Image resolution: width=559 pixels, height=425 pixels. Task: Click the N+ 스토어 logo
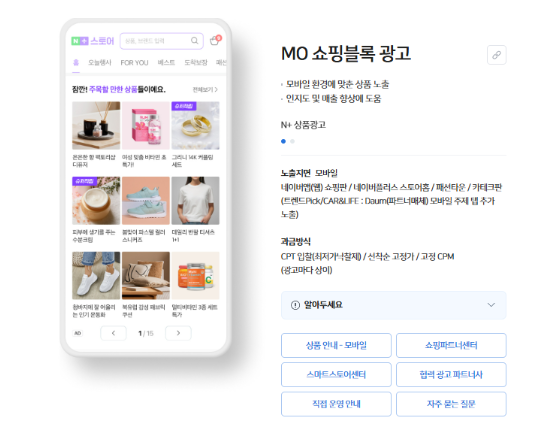93,41
